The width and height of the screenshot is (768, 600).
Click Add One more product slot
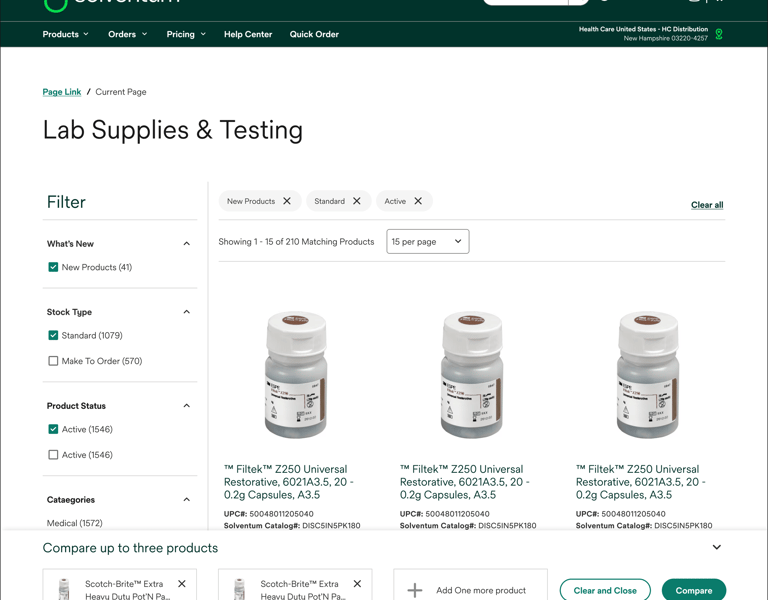[x=470, y=585]
